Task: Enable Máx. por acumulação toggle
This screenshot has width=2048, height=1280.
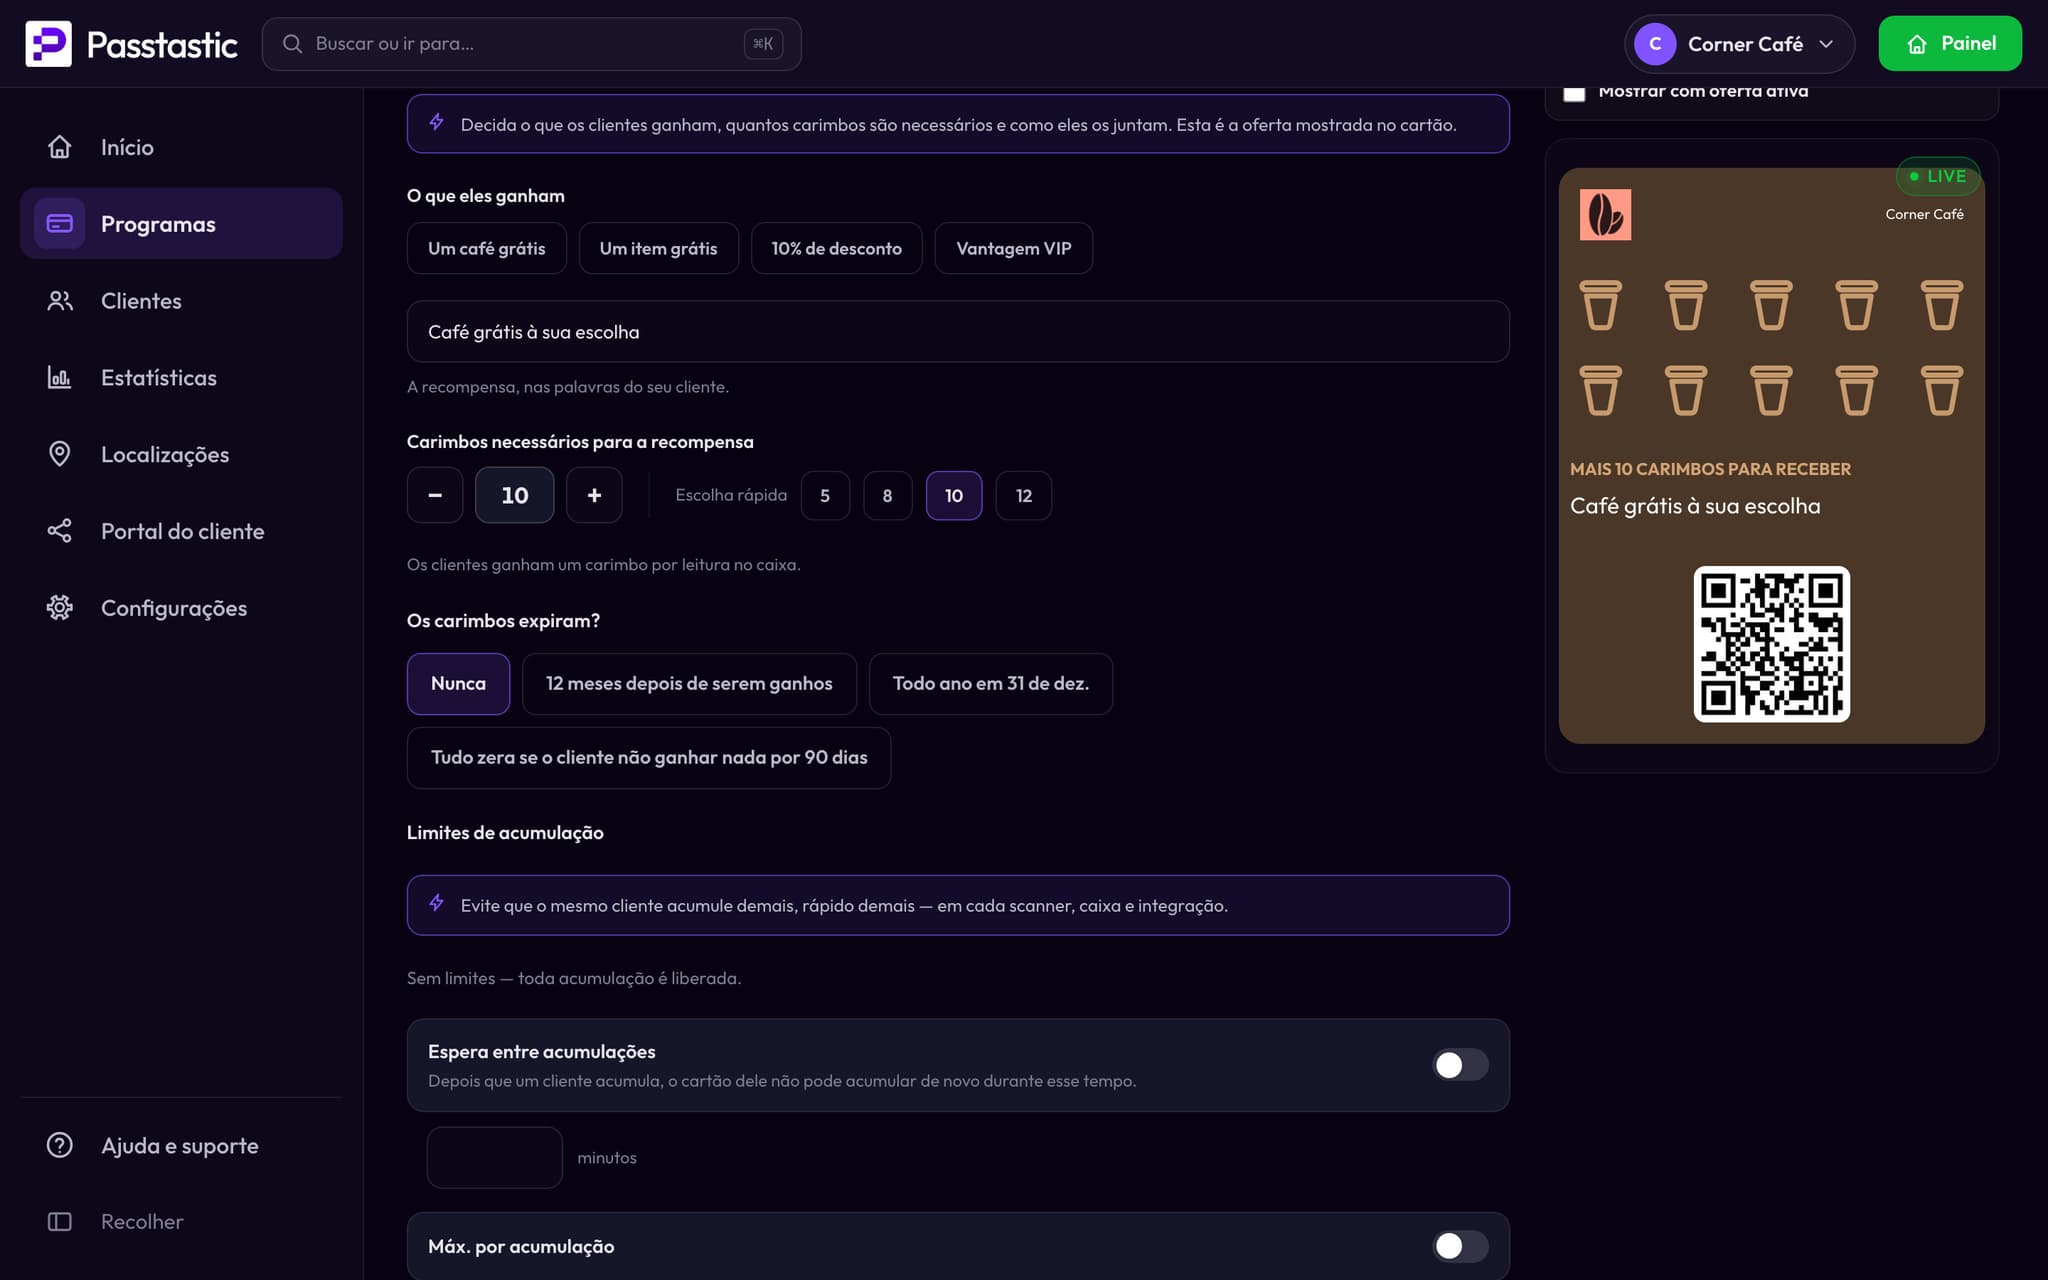Action: click(1460, 1246)
